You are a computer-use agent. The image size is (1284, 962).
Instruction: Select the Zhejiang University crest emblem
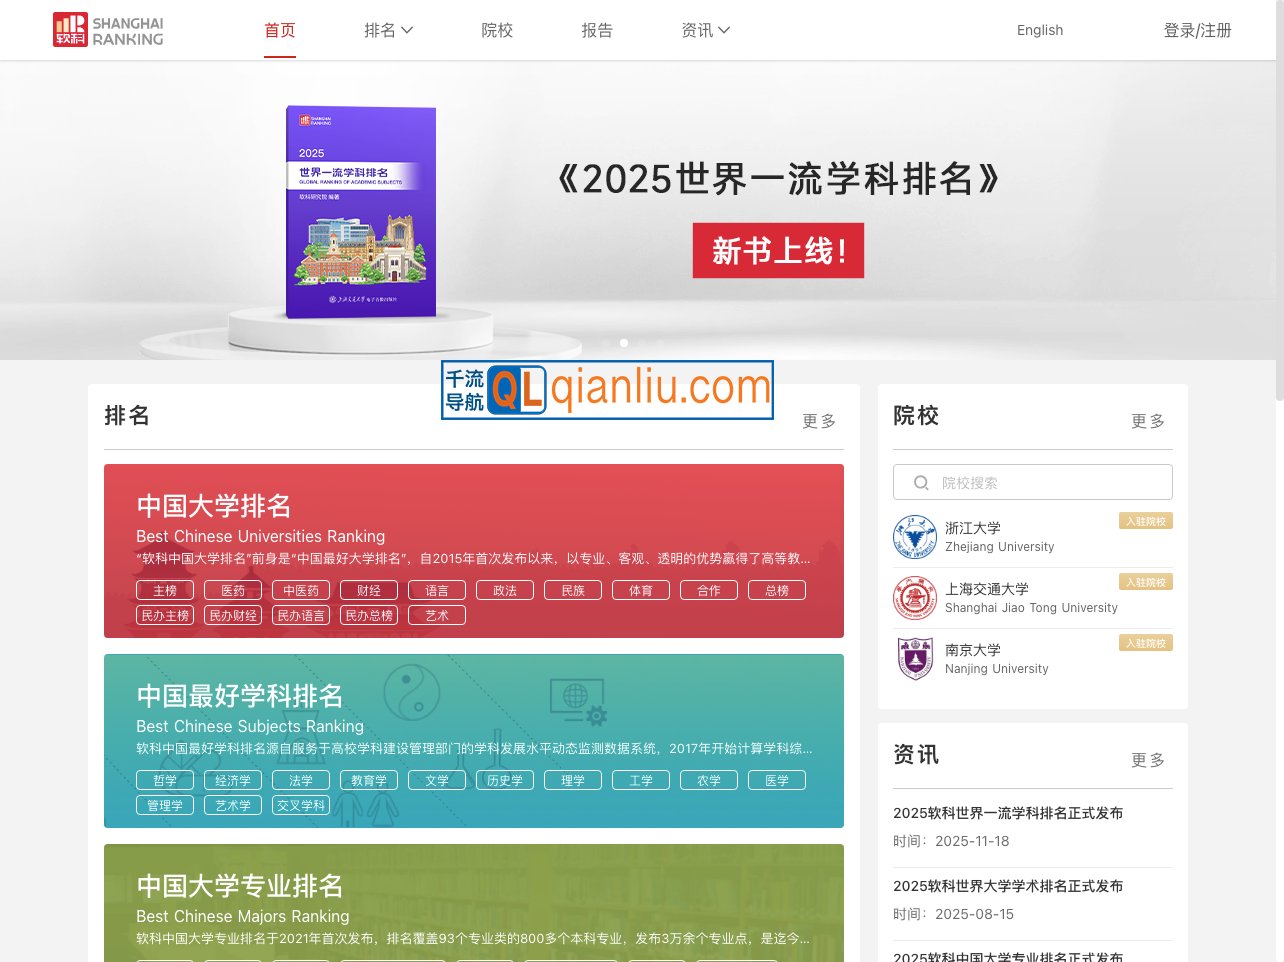915,537
